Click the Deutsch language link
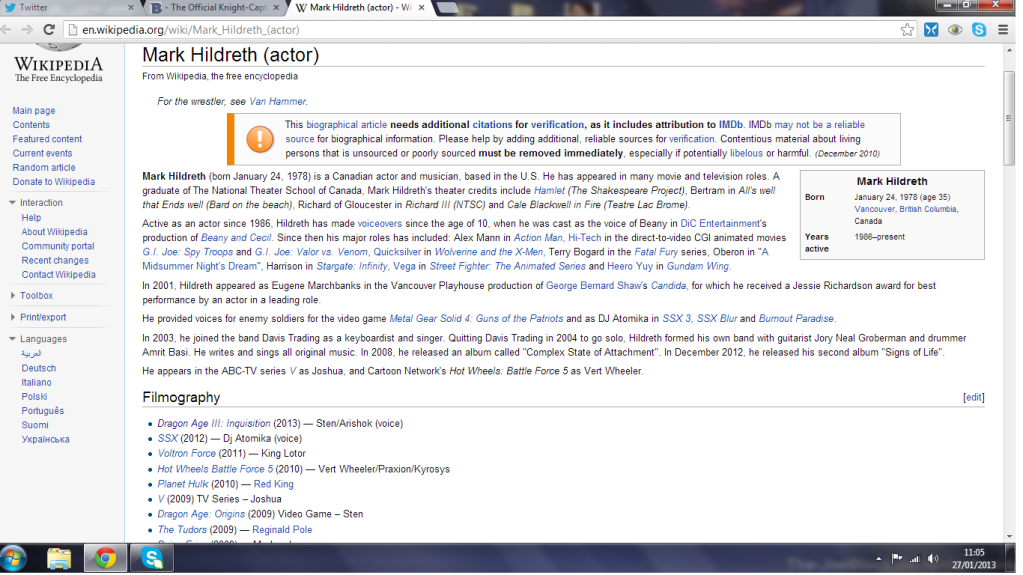1023x575 pixels. coord(39,368)
